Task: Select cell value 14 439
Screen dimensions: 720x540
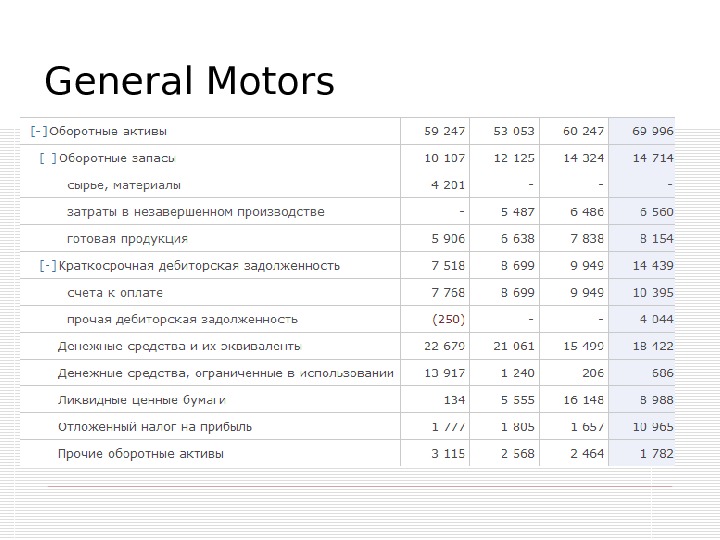Action: 652,266
